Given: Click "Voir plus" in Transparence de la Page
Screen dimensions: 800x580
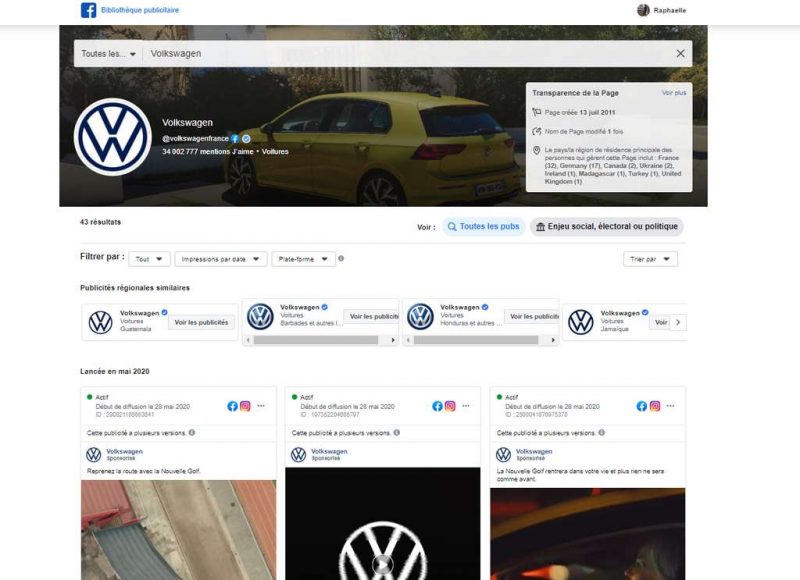Looking at the screenshot, I should pyautogui.click(x=673, y=93).
